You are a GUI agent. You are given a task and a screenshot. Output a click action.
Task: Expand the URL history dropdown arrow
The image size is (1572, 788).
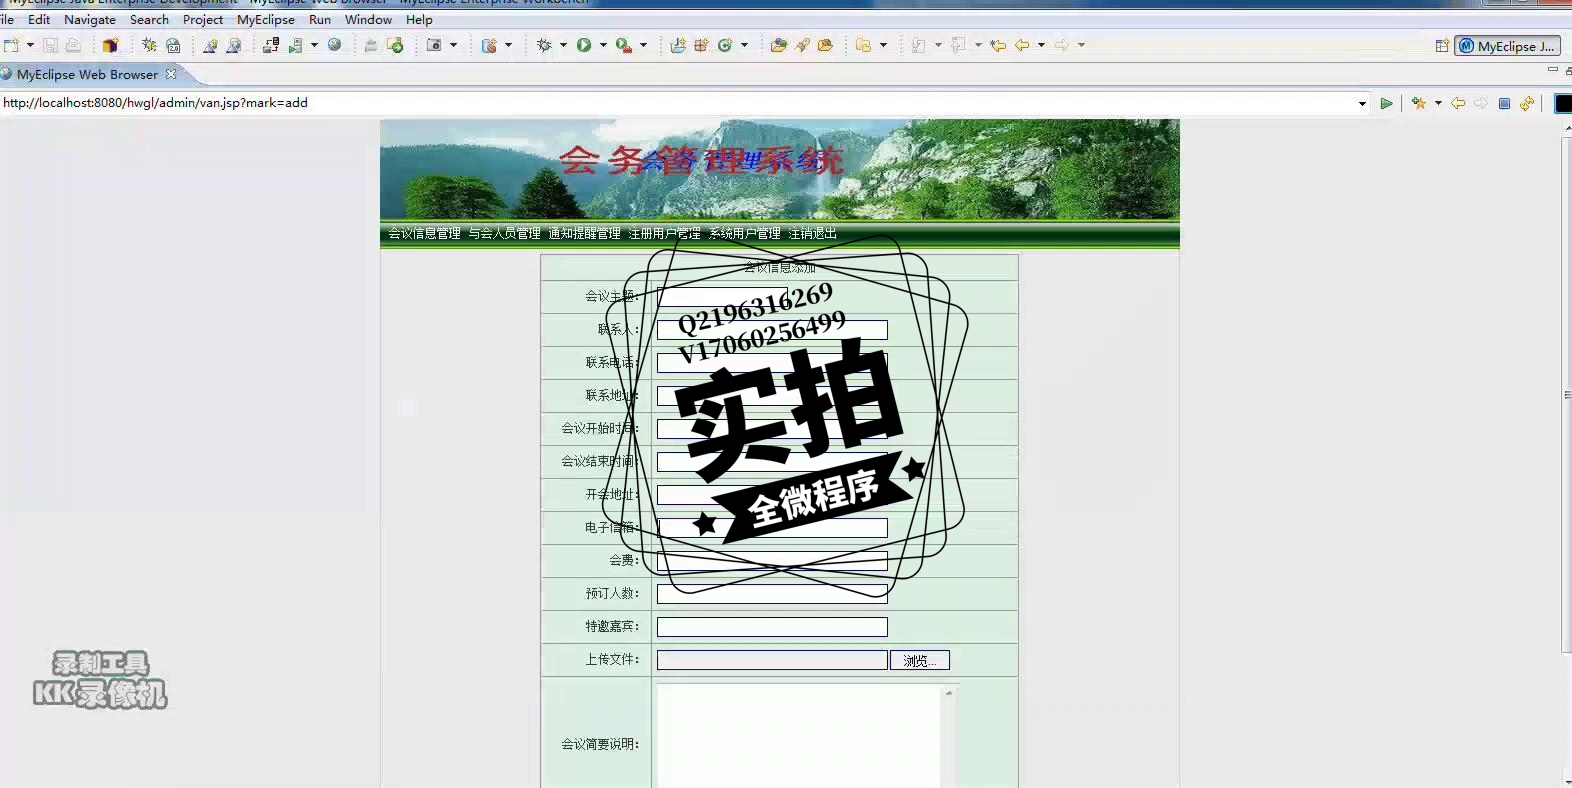click(x=1362, y=104)
